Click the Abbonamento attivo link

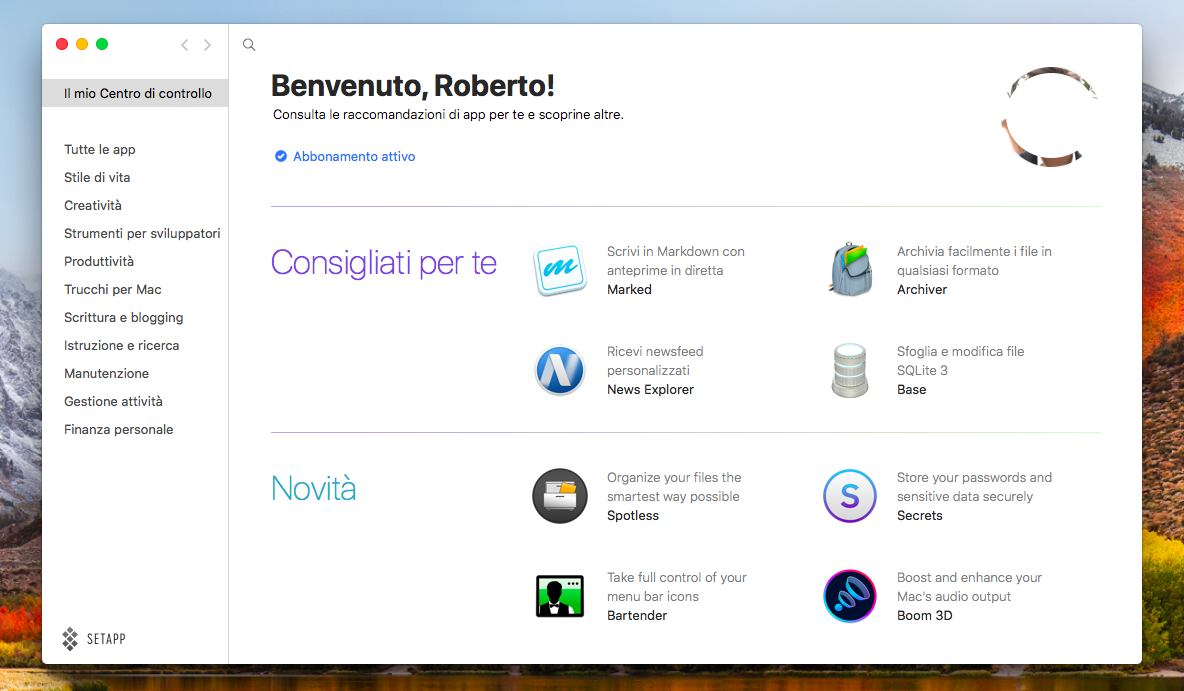click(354, 157)
